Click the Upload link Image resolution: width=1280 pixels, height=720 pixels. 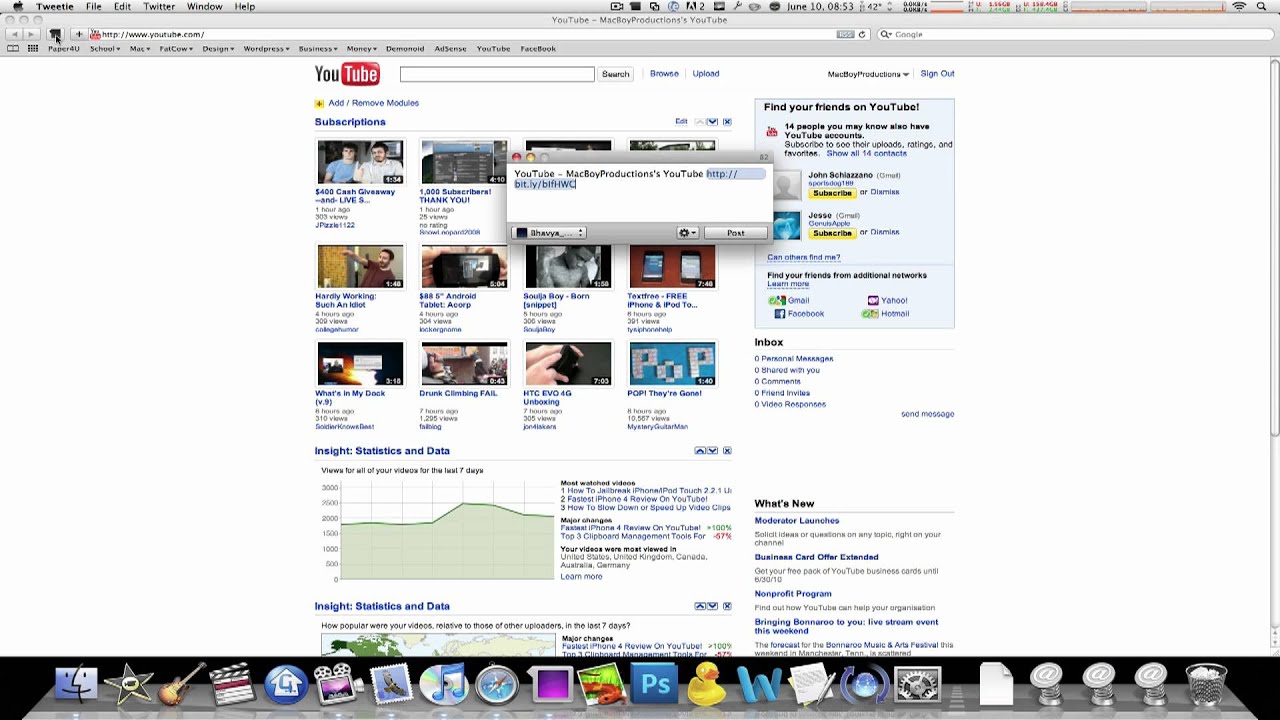coord(706,74)
